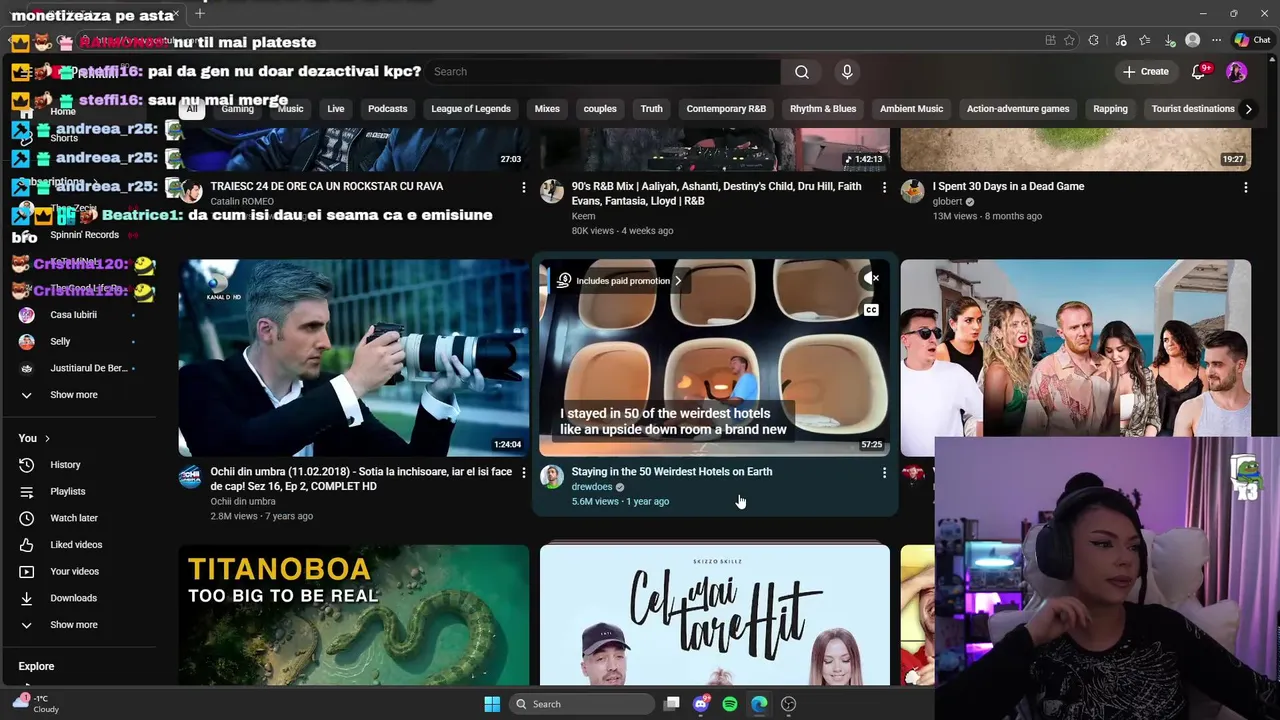The height and width of the screenshot is (720, 1280).
Task: Select the League of Legends chip
Action: pos(471,109)
